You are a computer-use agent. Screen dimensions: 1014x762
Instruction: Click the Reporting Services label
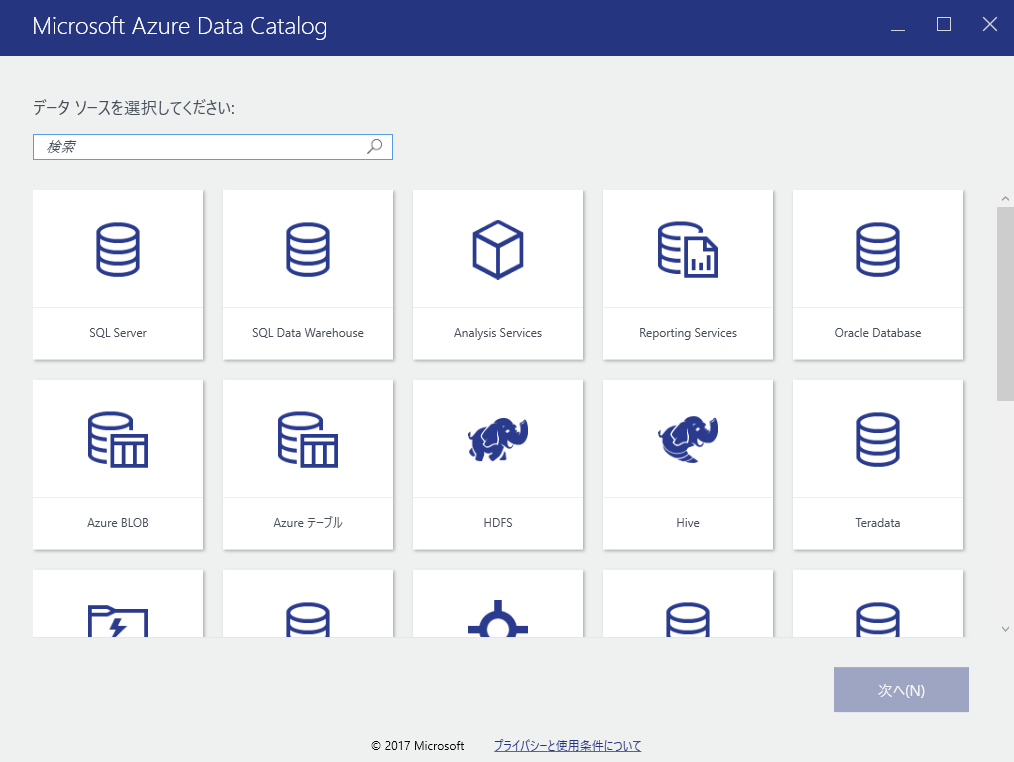688,333
